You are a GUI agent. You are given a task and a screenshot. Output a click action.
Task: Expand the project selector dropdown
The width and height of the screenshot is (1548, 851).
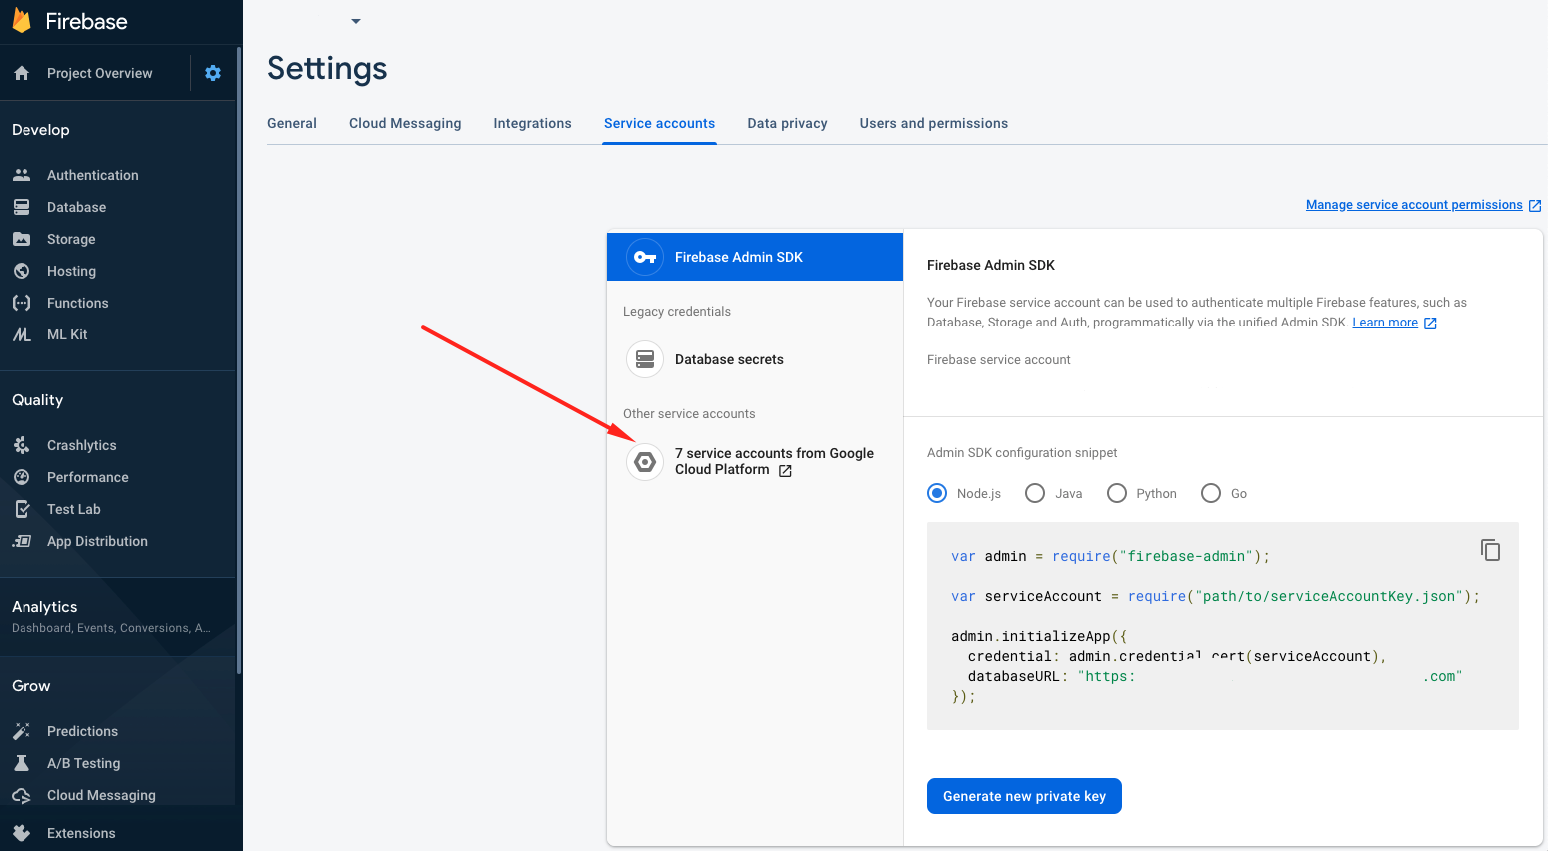click(x=355, y=20)
